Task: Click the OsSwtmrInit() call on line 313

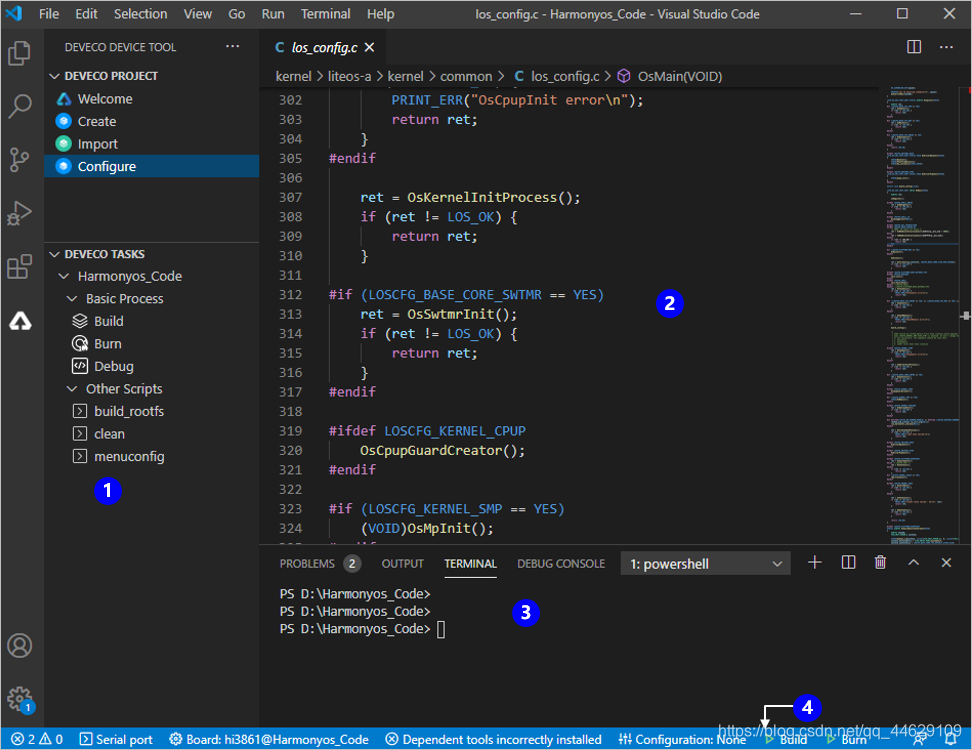Action: click(461, 314)
